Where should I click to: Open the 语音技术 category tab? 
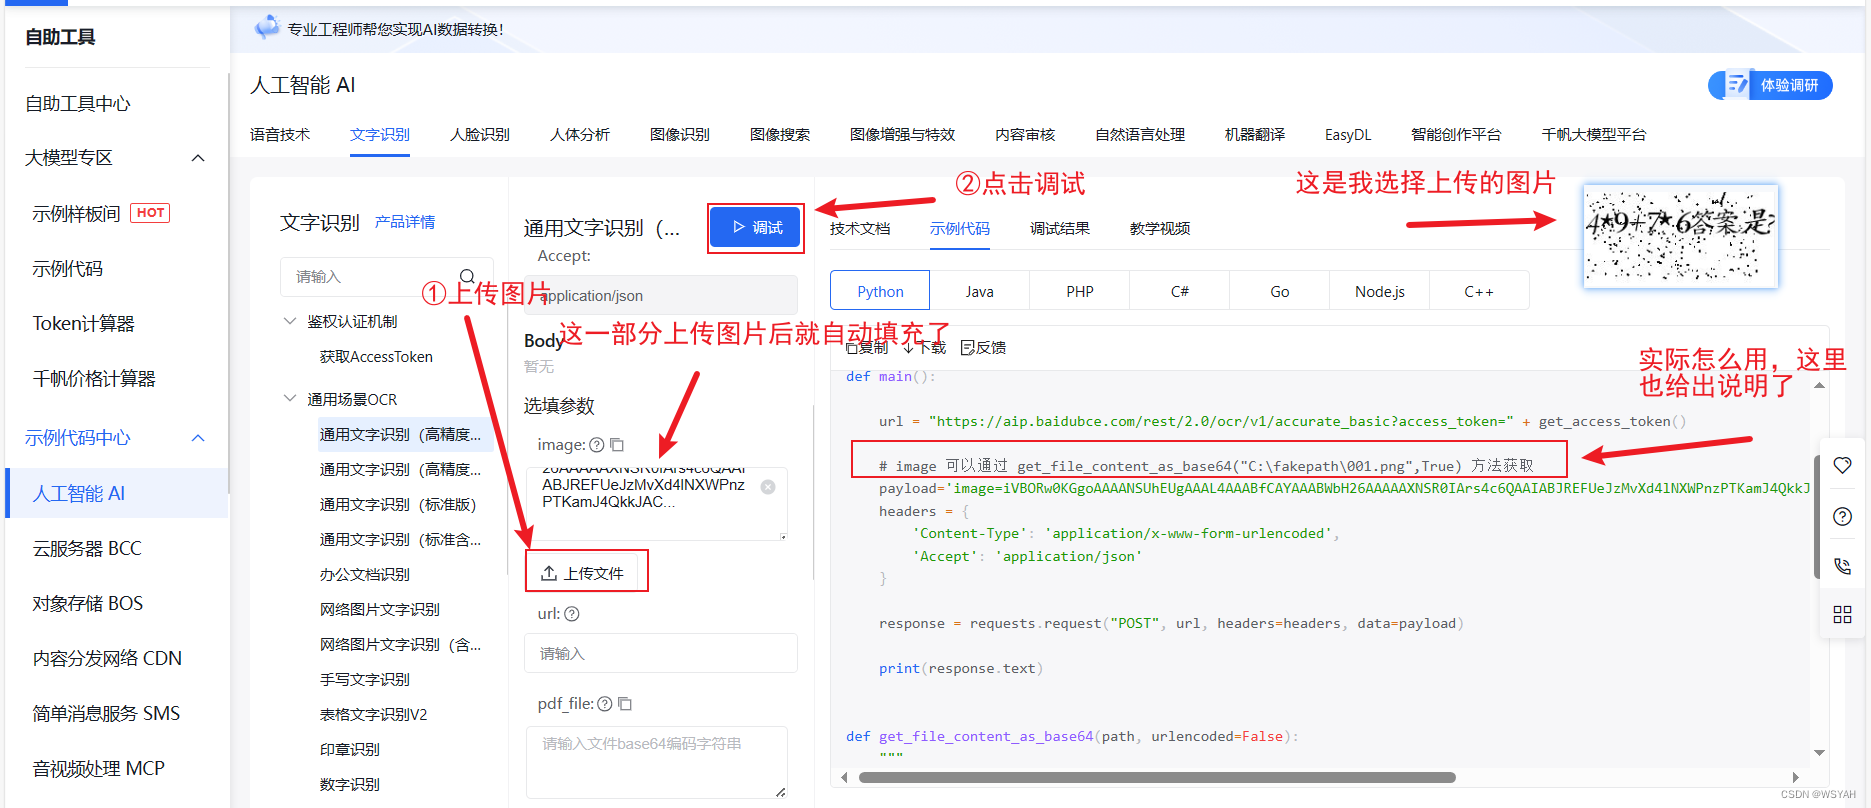(280, 134)
